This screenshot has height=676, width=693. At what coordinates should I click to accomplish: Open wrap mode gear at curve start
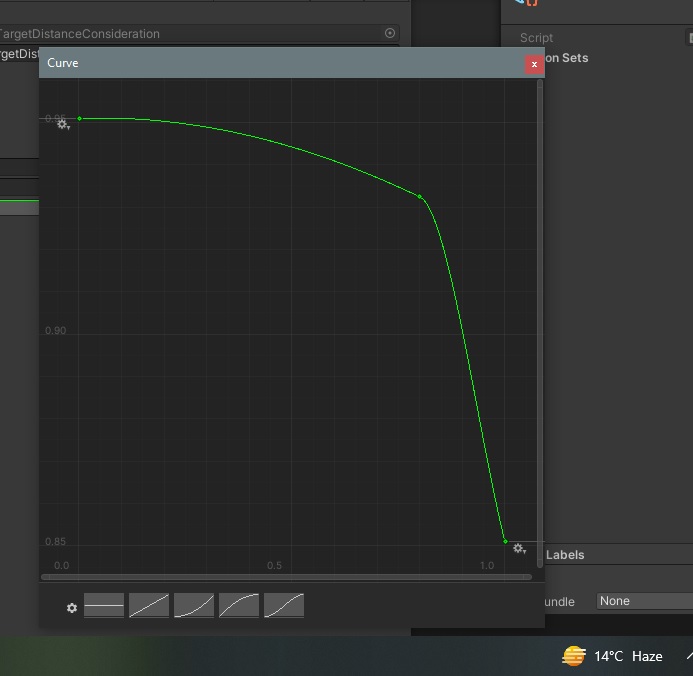coord(63,125)
